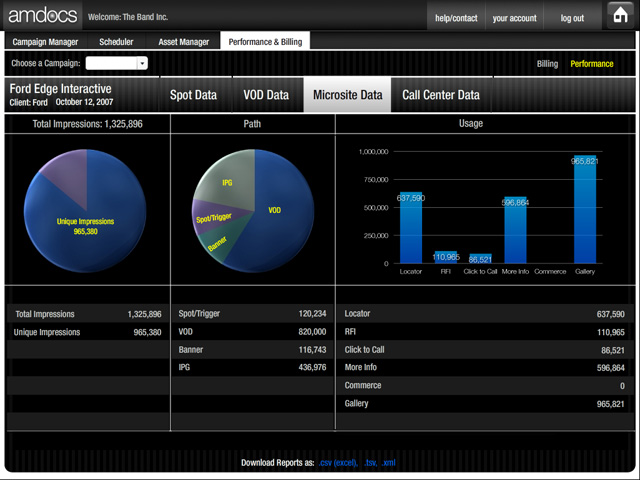
Task: Select the Microsite Data tab
Action: tap(347, 95)
